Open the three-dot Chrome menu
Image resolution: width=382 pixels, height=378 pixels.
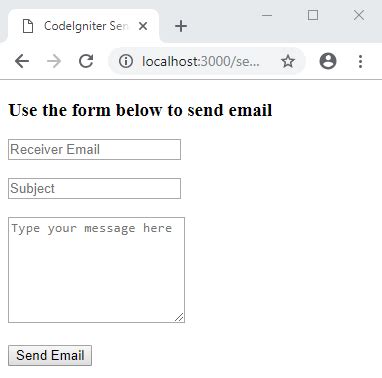(360, 61)
